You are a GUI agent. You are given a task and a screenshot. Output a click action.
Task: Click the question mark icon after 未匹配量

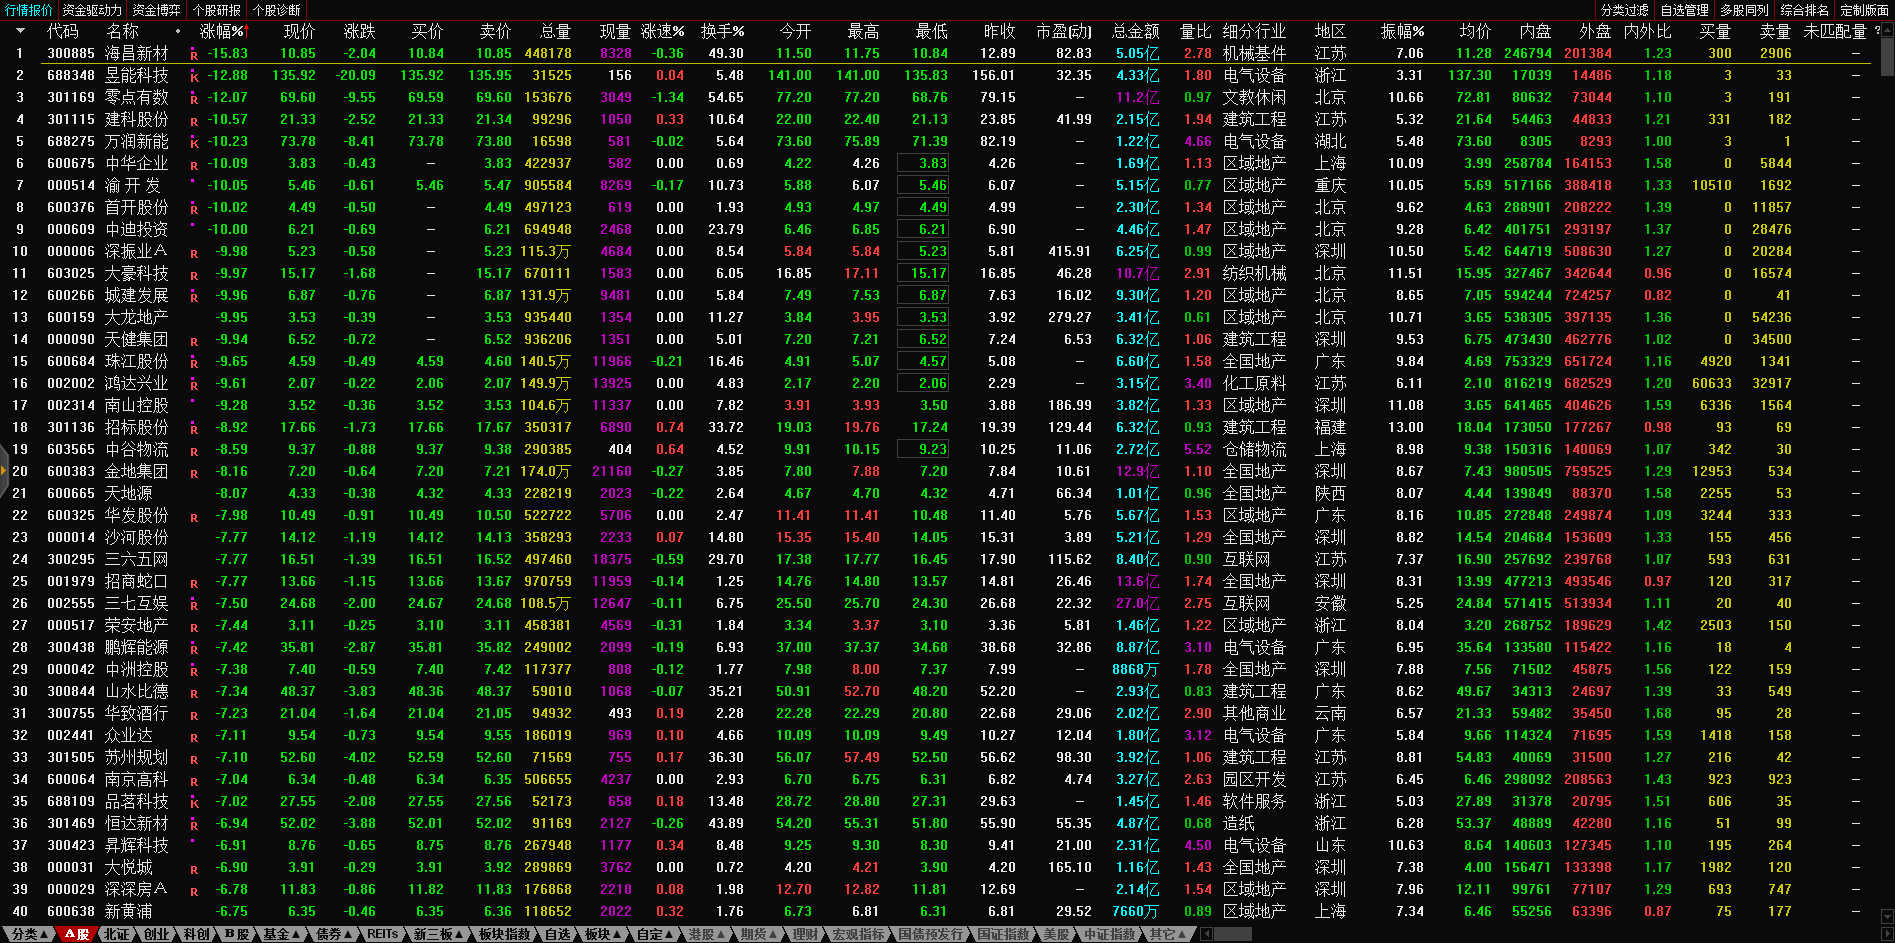[1878, 32]
